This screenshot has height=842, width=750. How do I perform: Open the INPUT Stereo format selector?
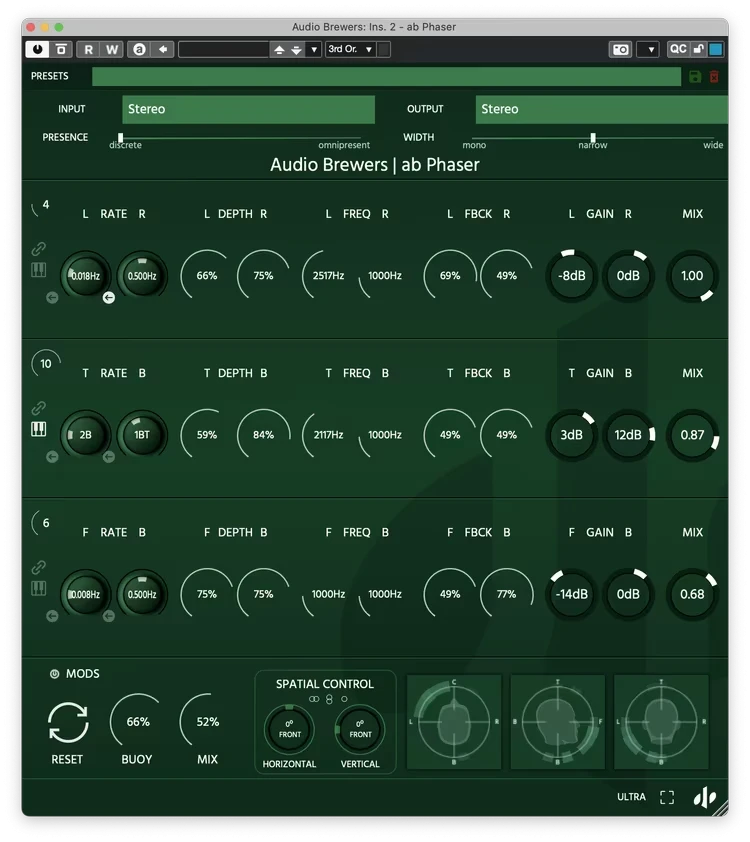pos(248,109)
